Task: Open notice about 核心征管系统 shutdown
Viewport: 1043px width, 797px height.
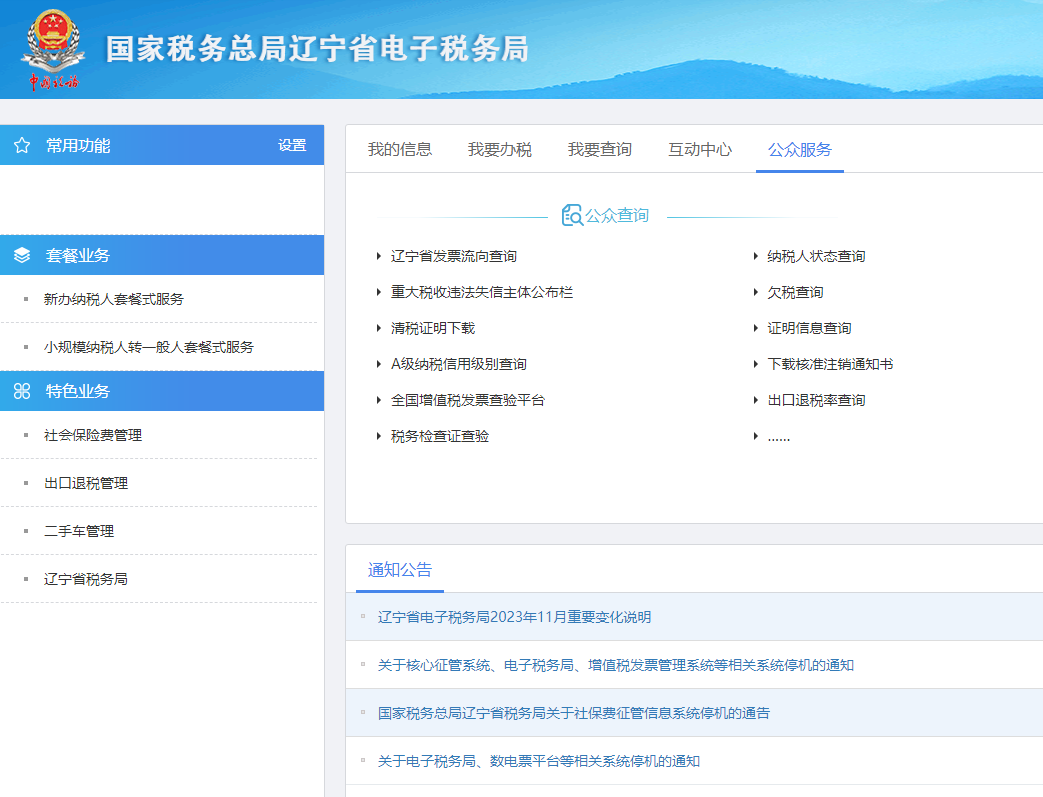Action: [x=615, y=665]
